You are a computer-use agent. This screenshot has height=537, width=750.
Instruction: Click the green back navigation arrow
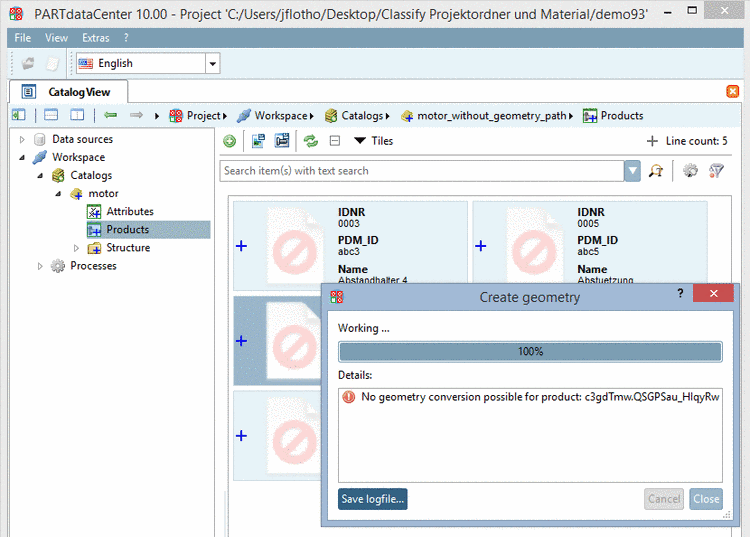point(110,115)
